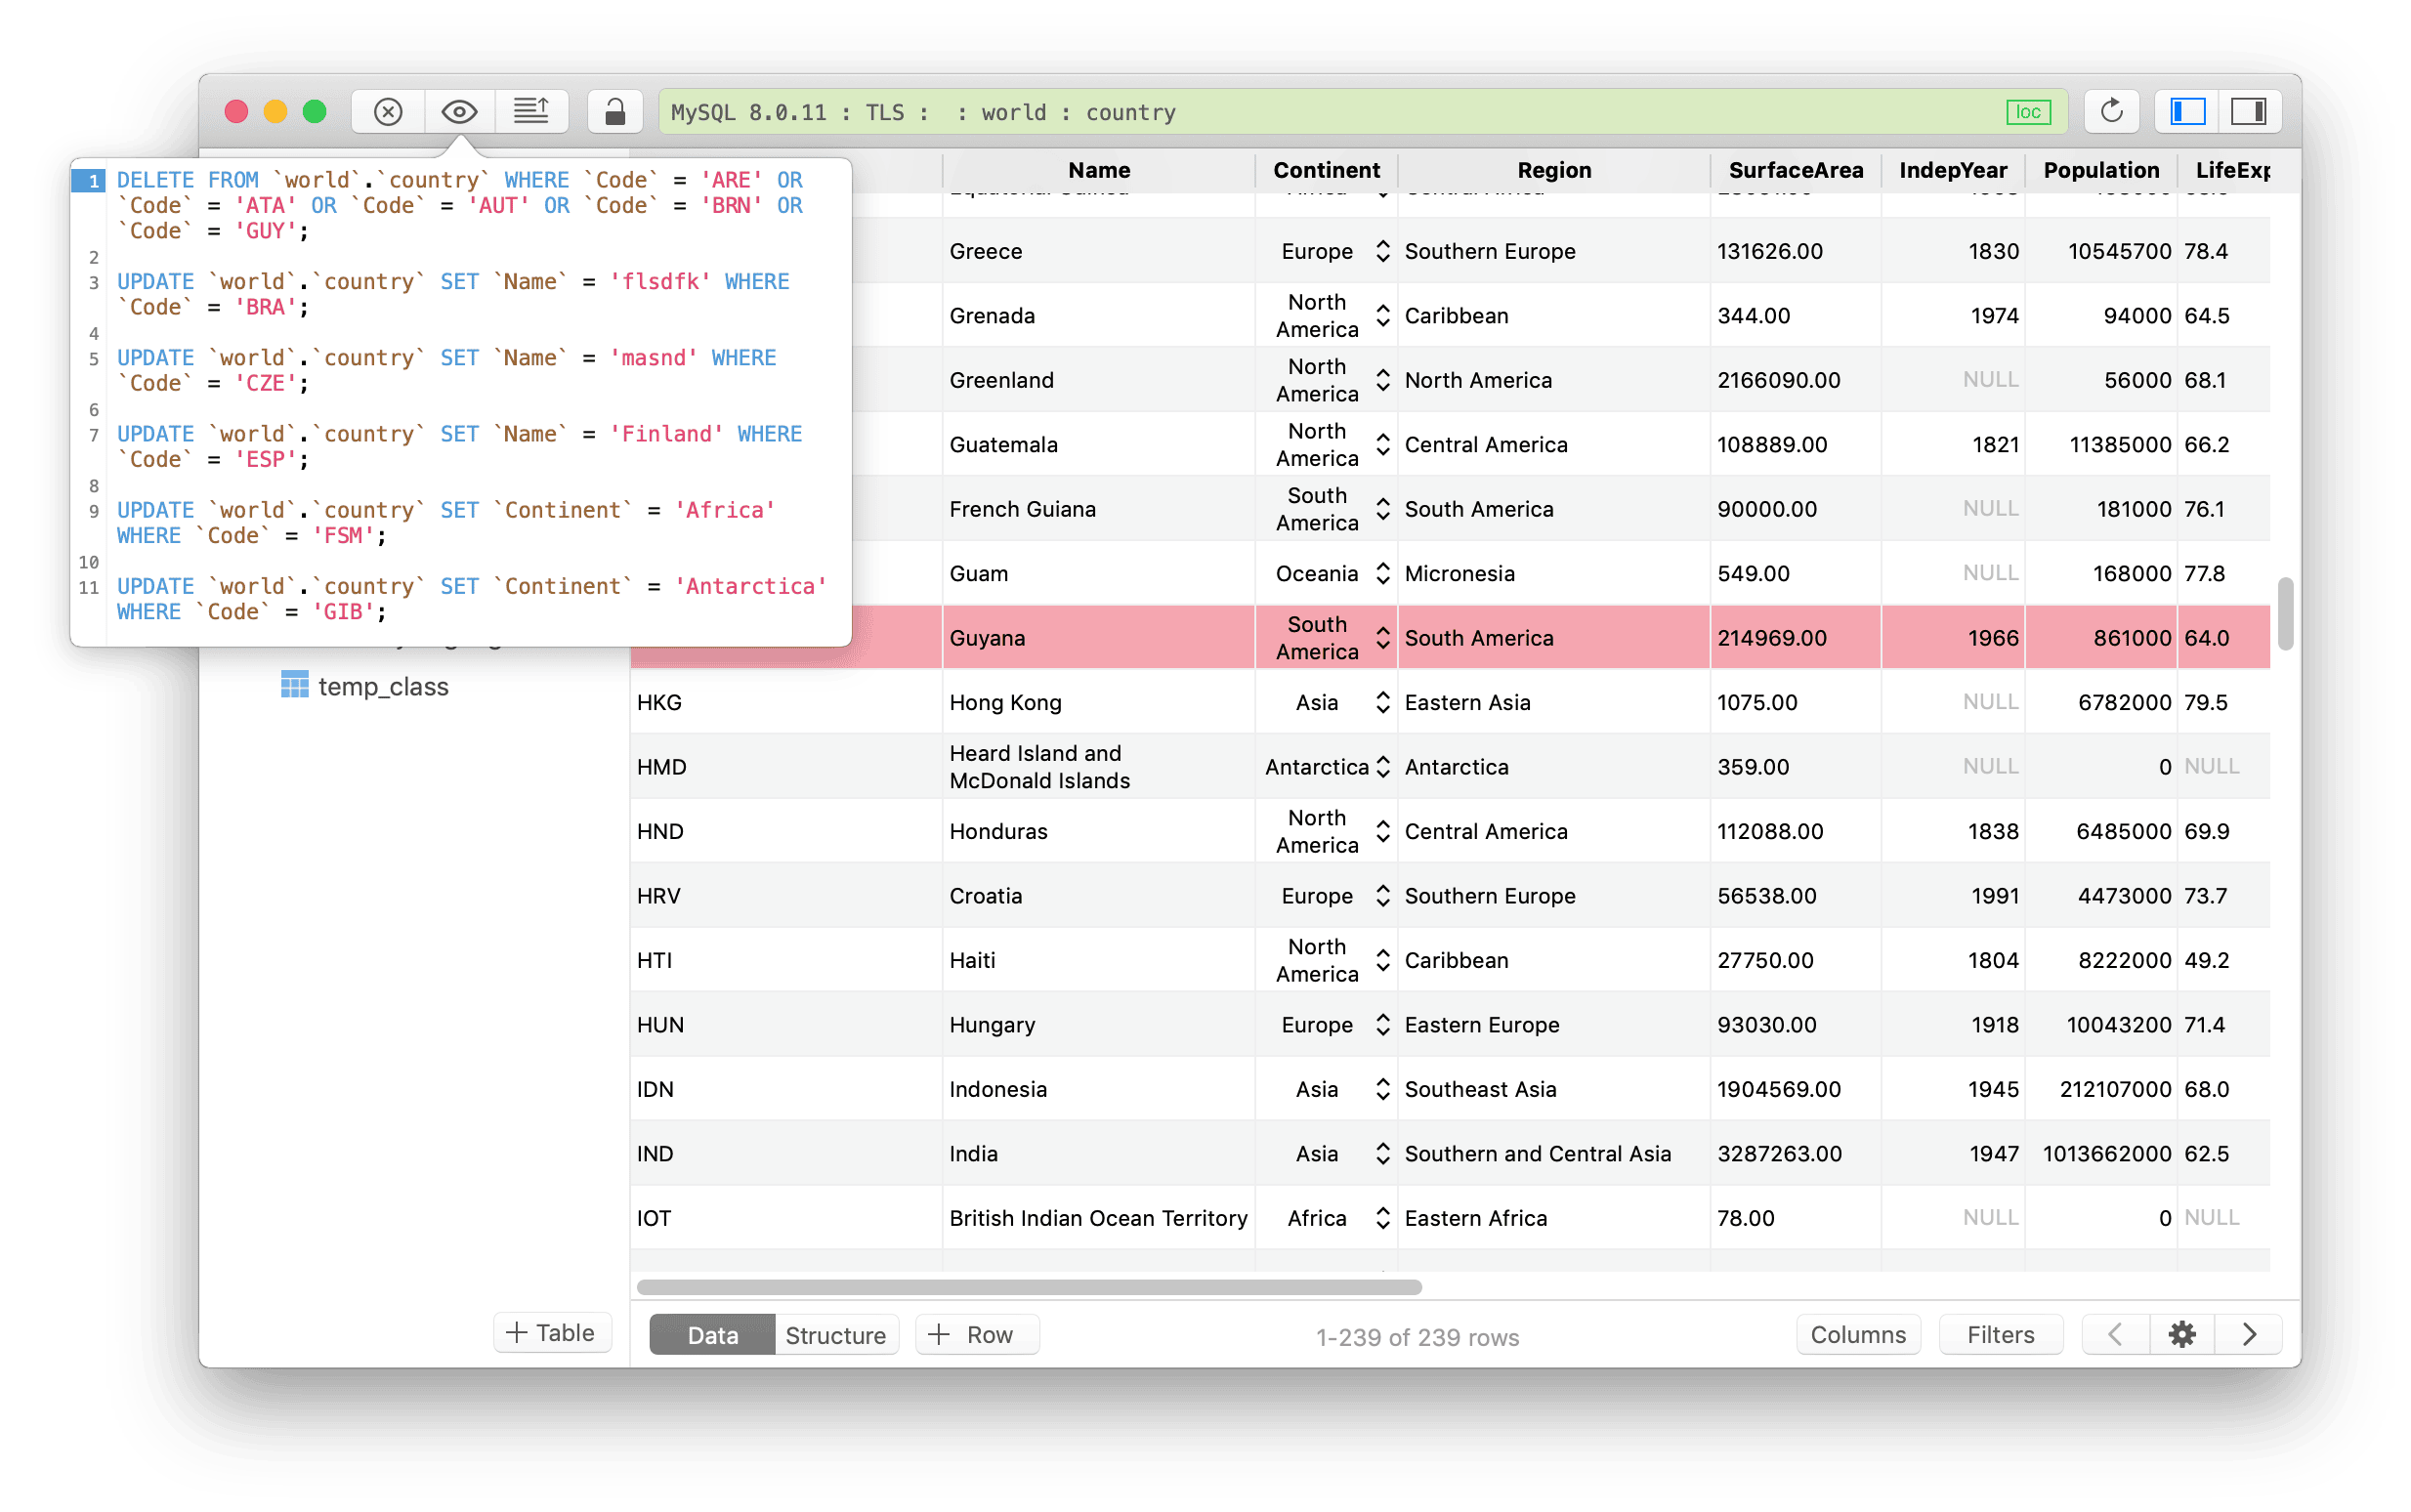
Task: Click the British Indian Ocean Territory cell
Action: click(x=1098, y=1218)
